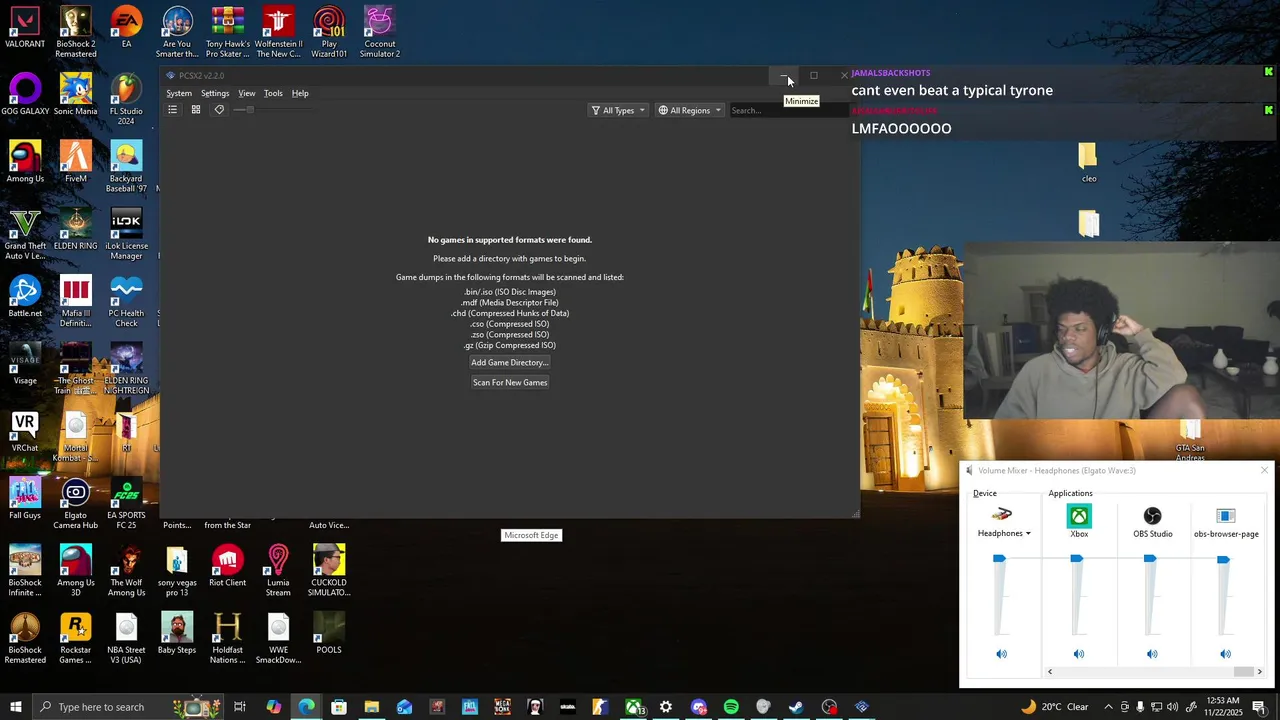Open the notification center on taskbar

coord(1259,707)
